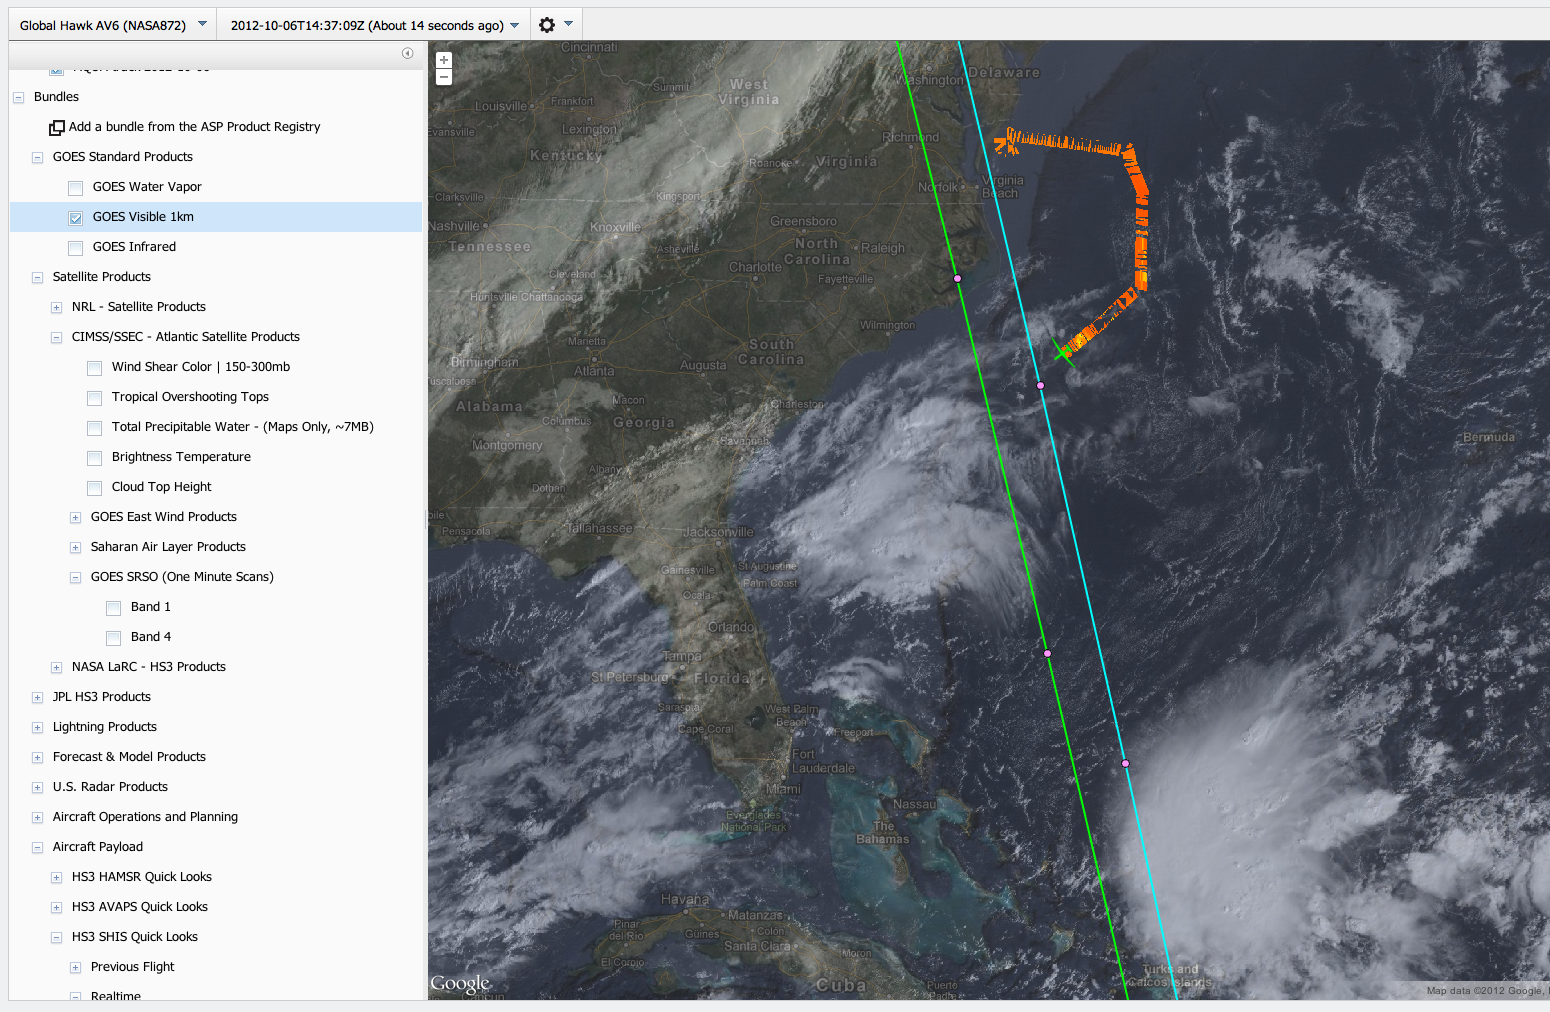
Task: Collapse the left sidebar panel arrow
Action: (407, 53)
